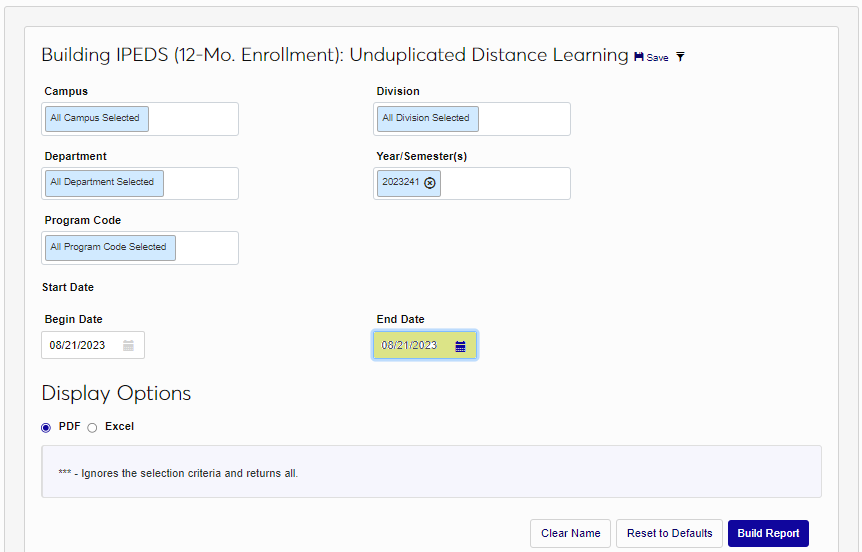
Task: Select the Excel display option
Action: [x=92, y=428]
